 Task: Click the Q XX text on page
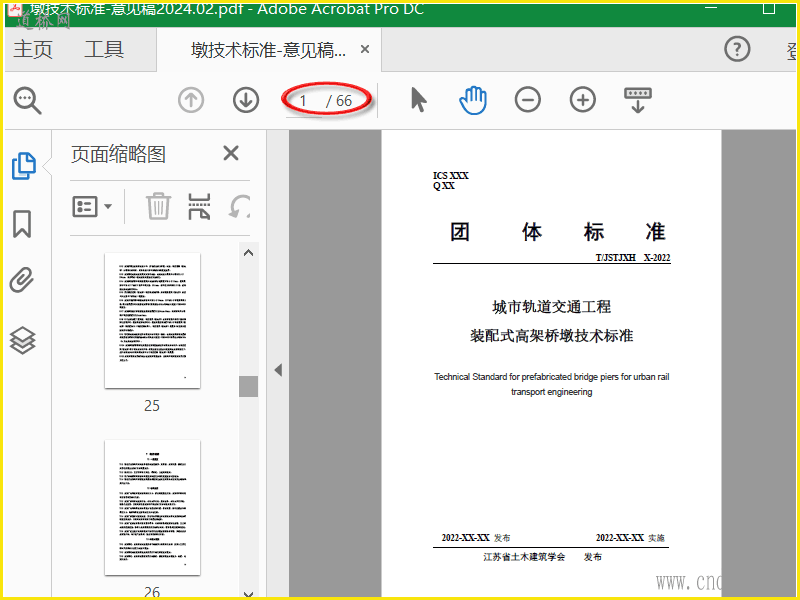(x=443, y=186)
